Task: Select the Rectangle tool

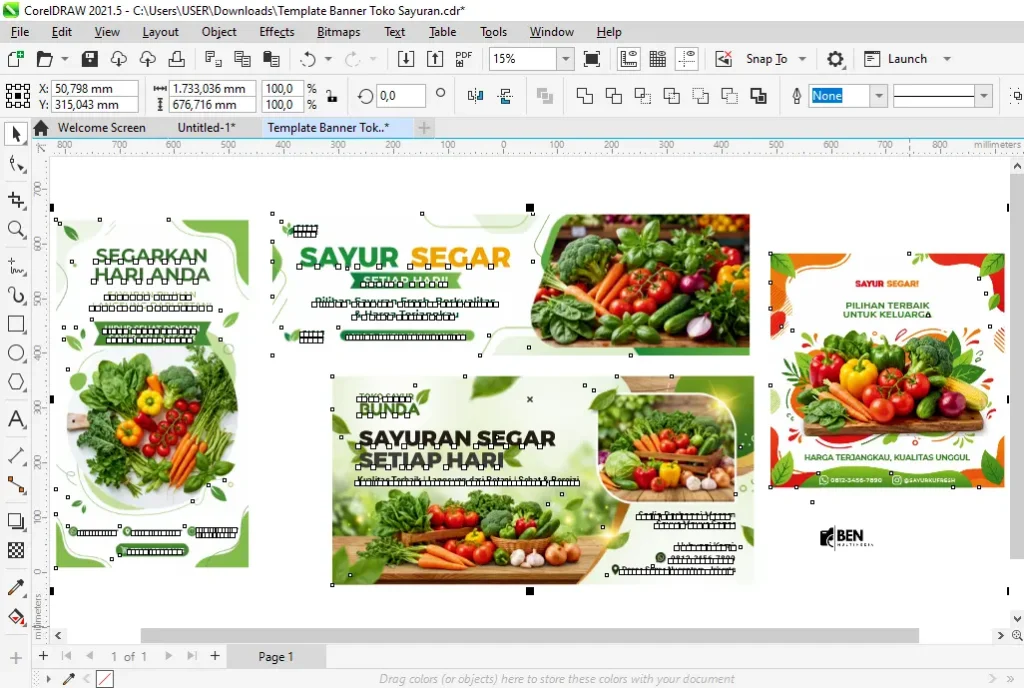Action: [x=16, y=324]
